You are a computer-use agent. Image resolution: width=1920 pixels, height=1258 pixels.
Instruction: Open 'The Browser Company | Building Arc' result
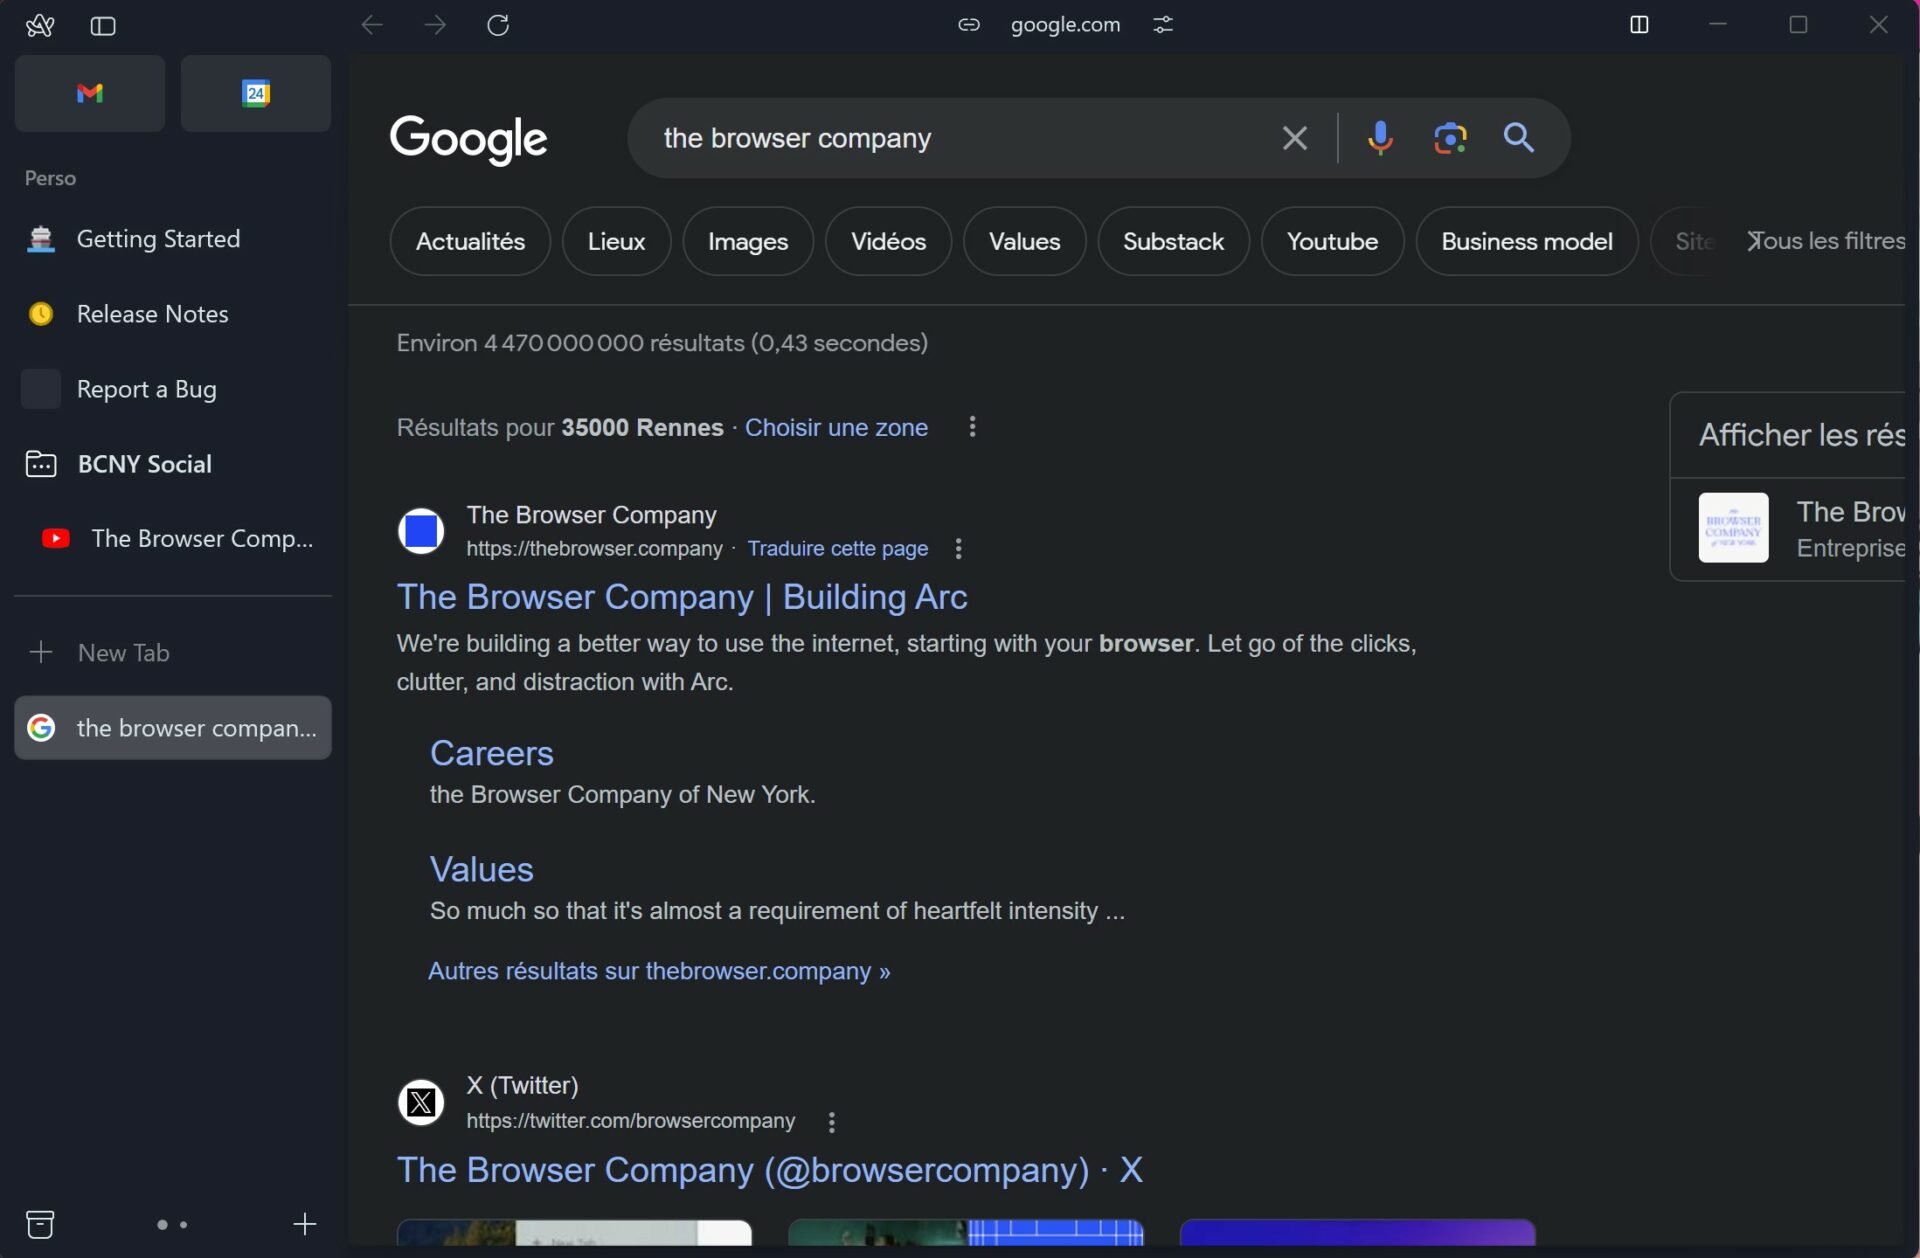coord(682,597)
